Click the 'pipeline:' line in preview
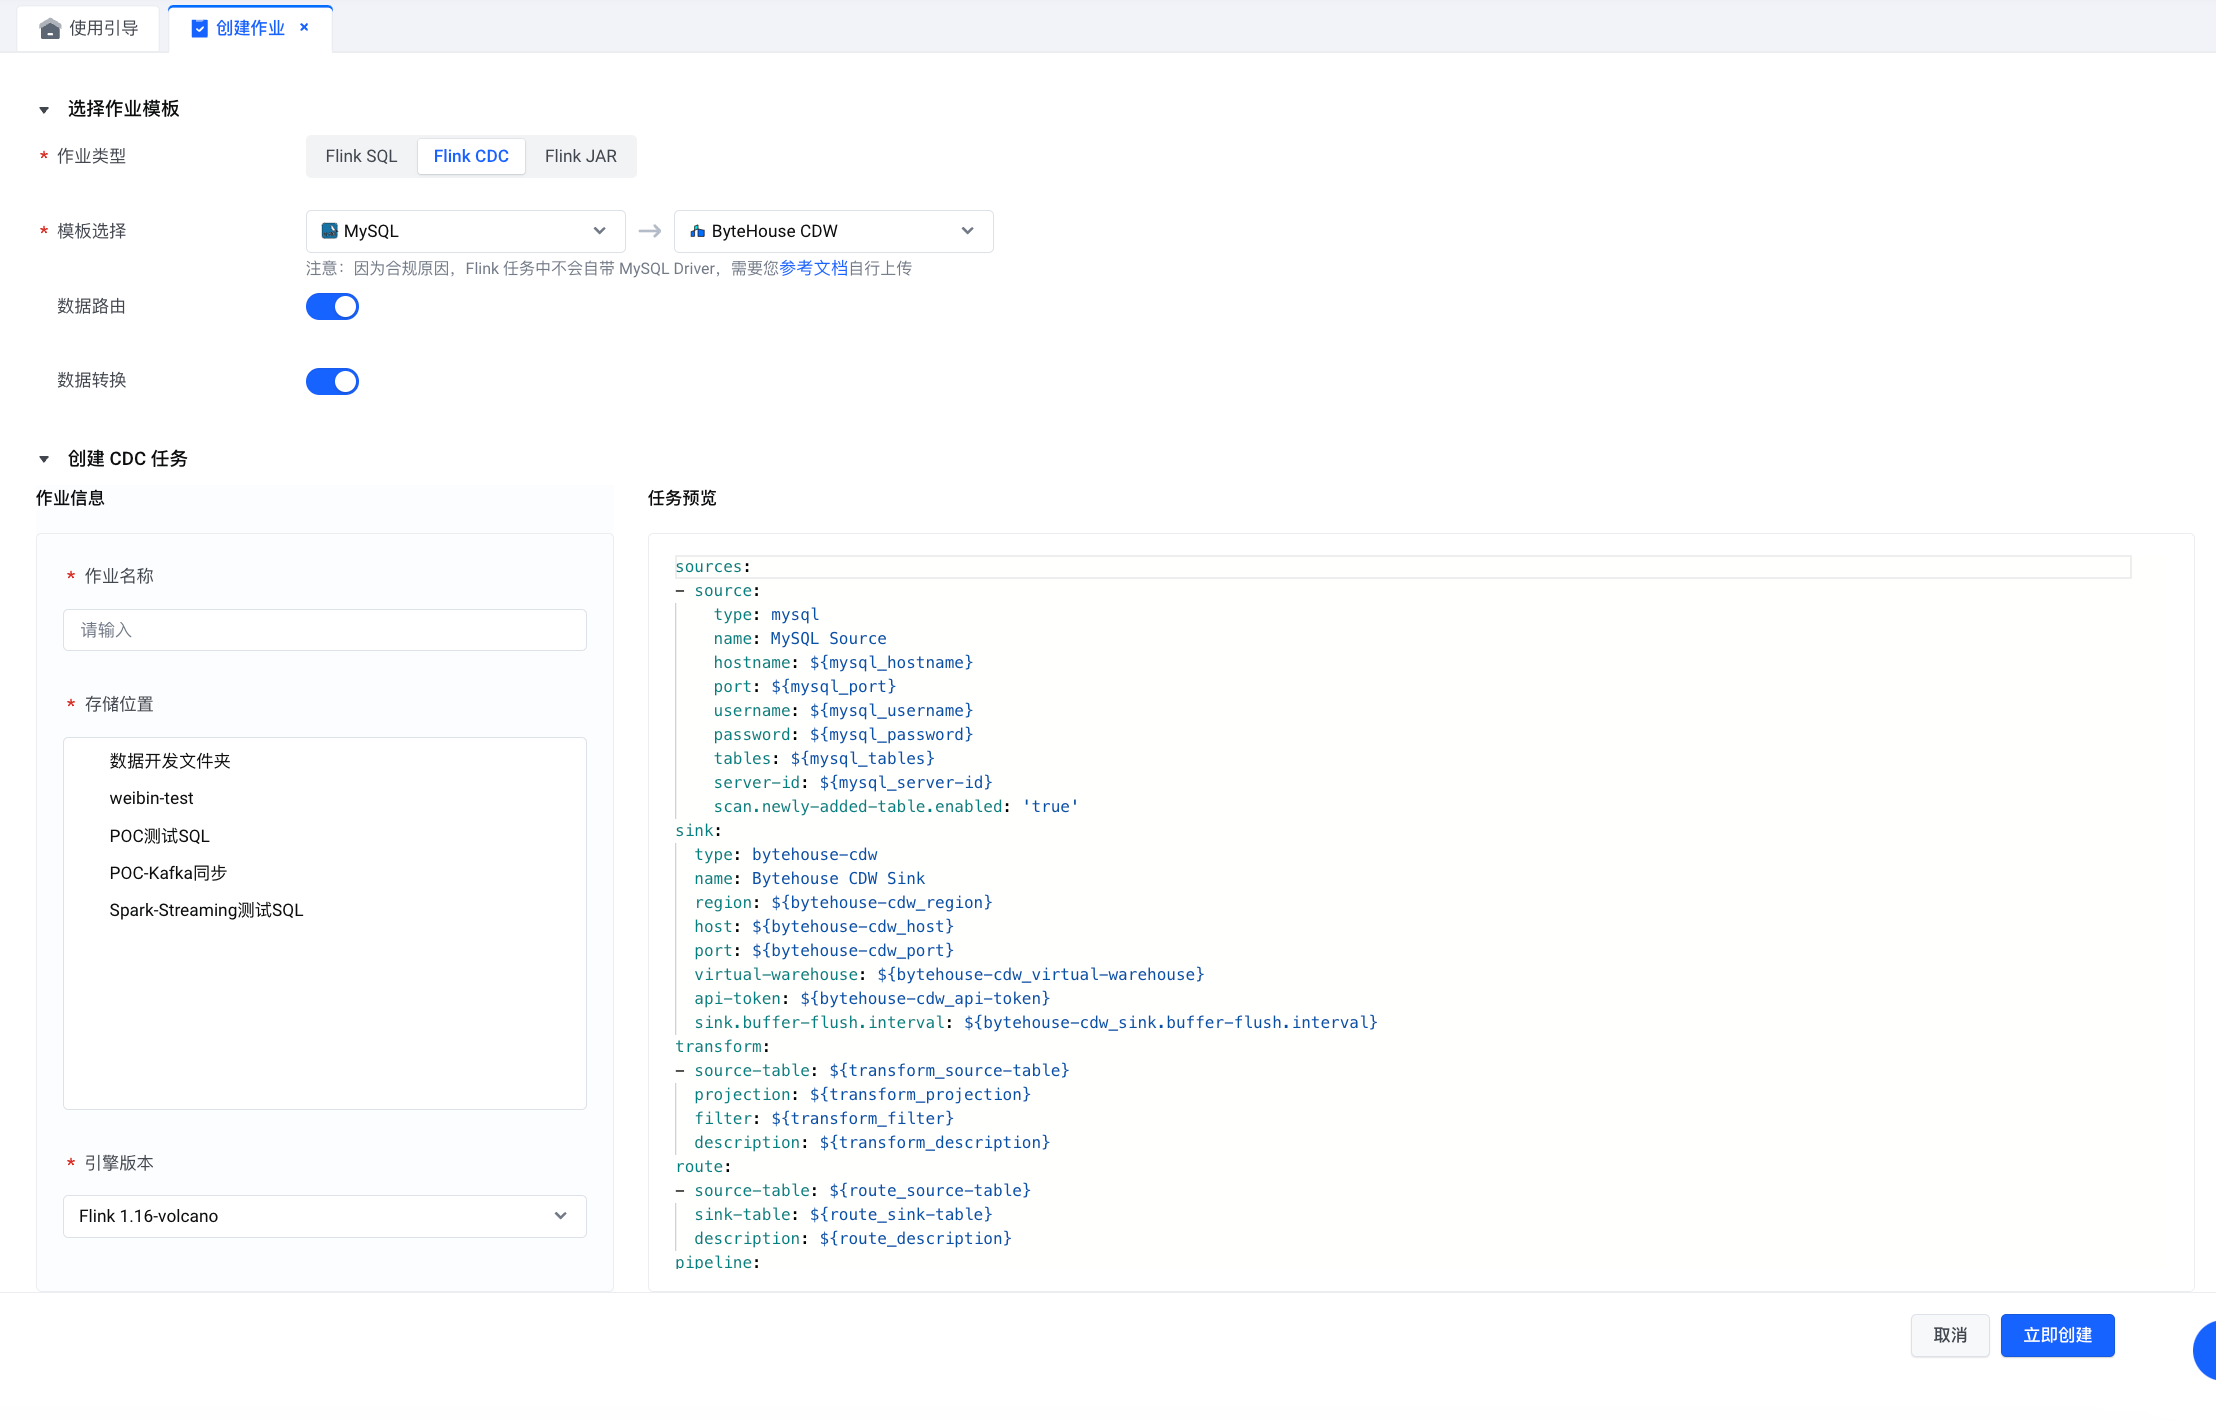The width and height of the screenshot is (2216, 1420). (717, 1262)
